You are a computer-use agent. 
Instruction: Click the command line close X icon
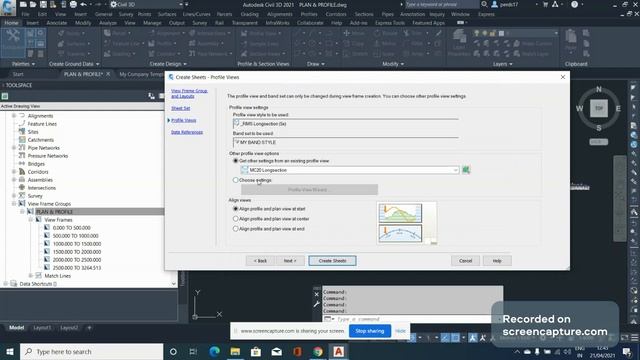click(x=317, y=294)
